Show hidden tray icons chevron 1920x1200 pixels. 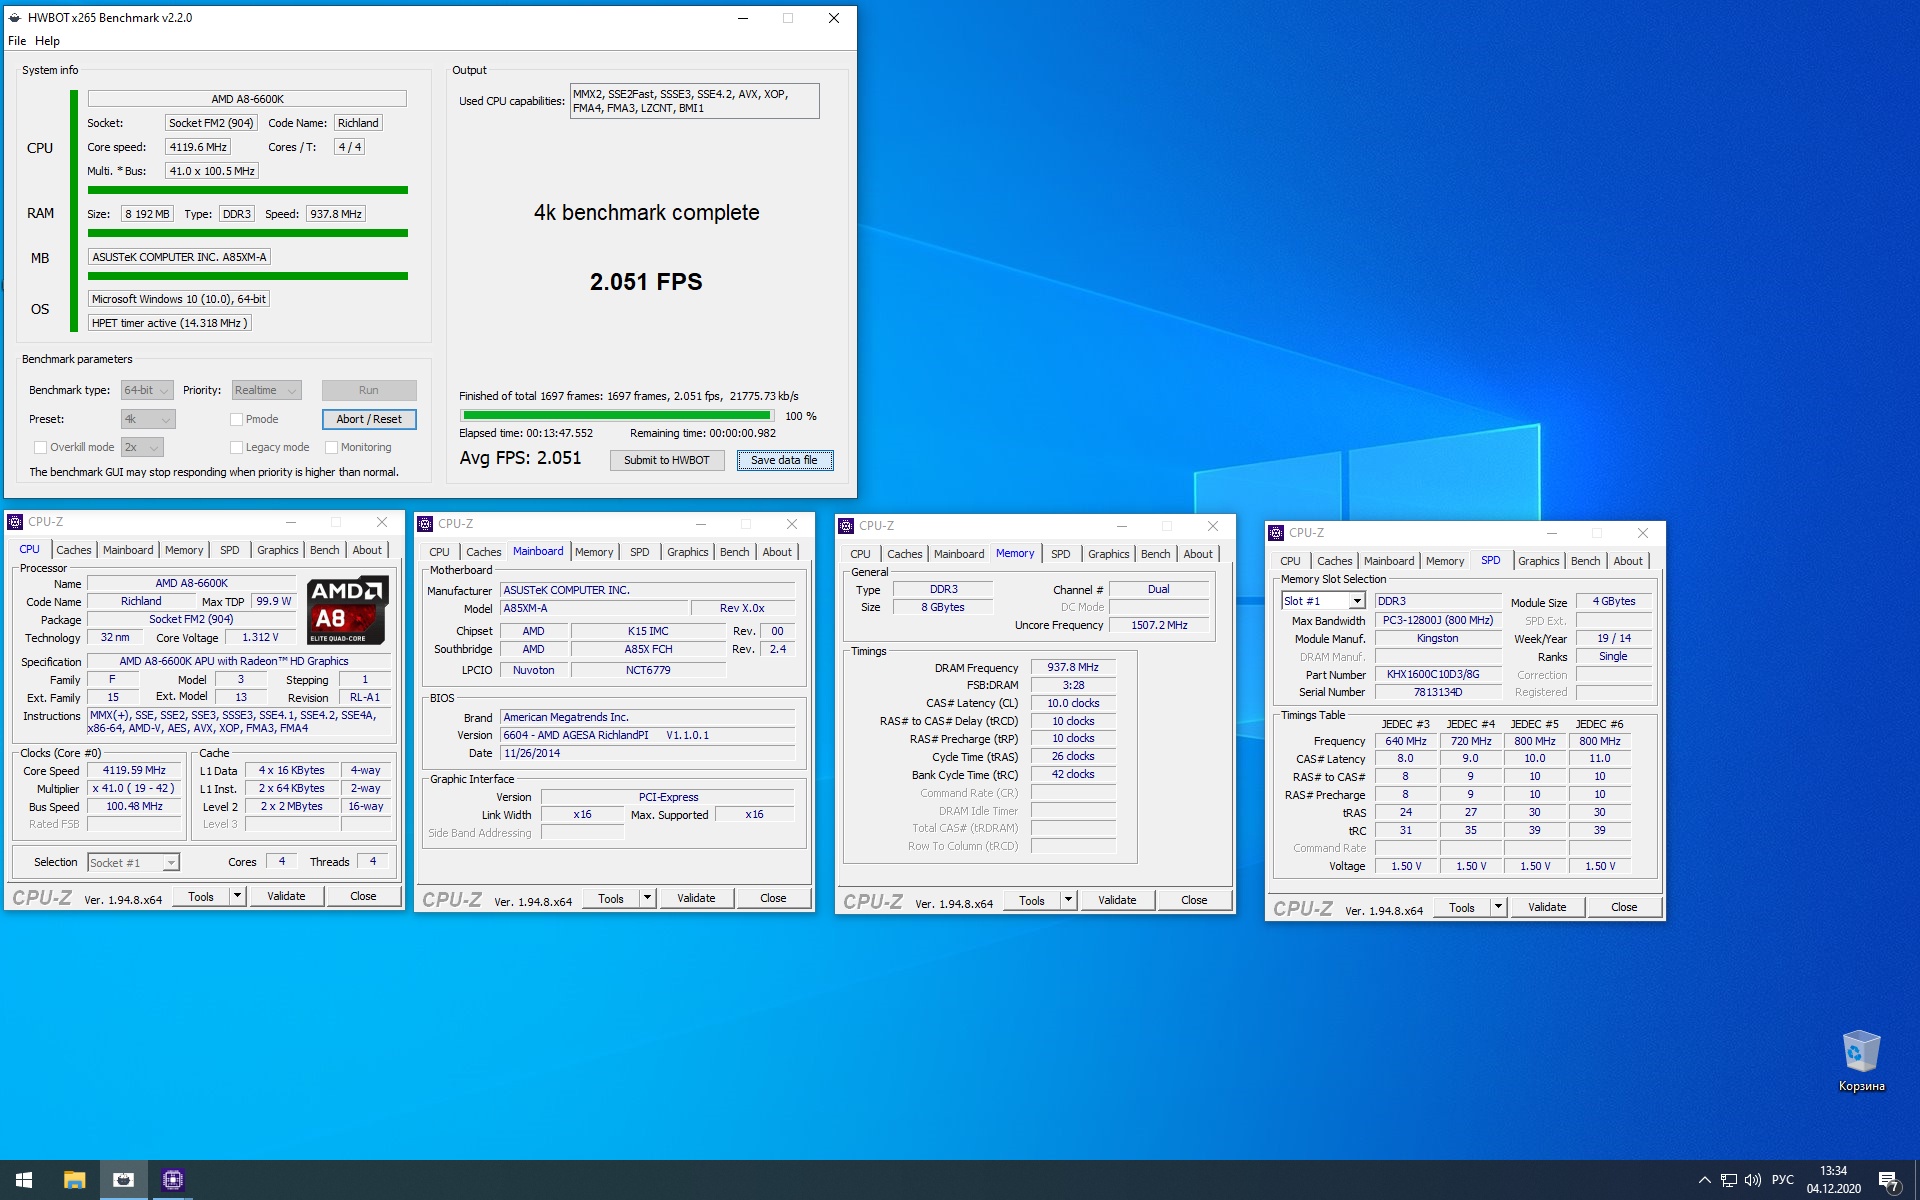point(1704,1180)
